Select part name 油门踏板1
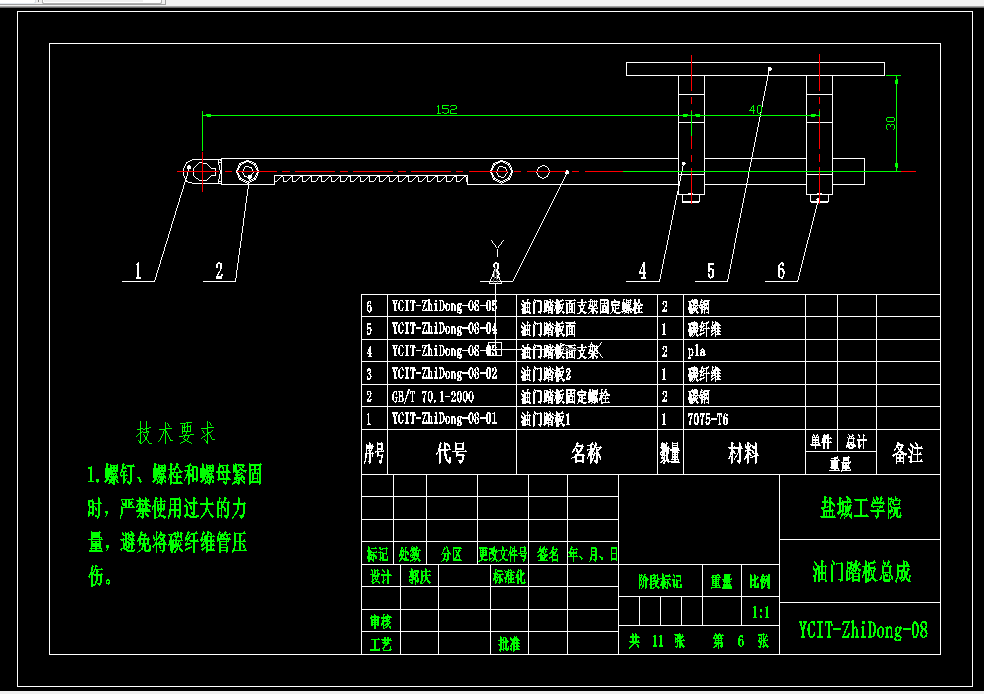Screen dimensions: 984x694 [545, 419]
